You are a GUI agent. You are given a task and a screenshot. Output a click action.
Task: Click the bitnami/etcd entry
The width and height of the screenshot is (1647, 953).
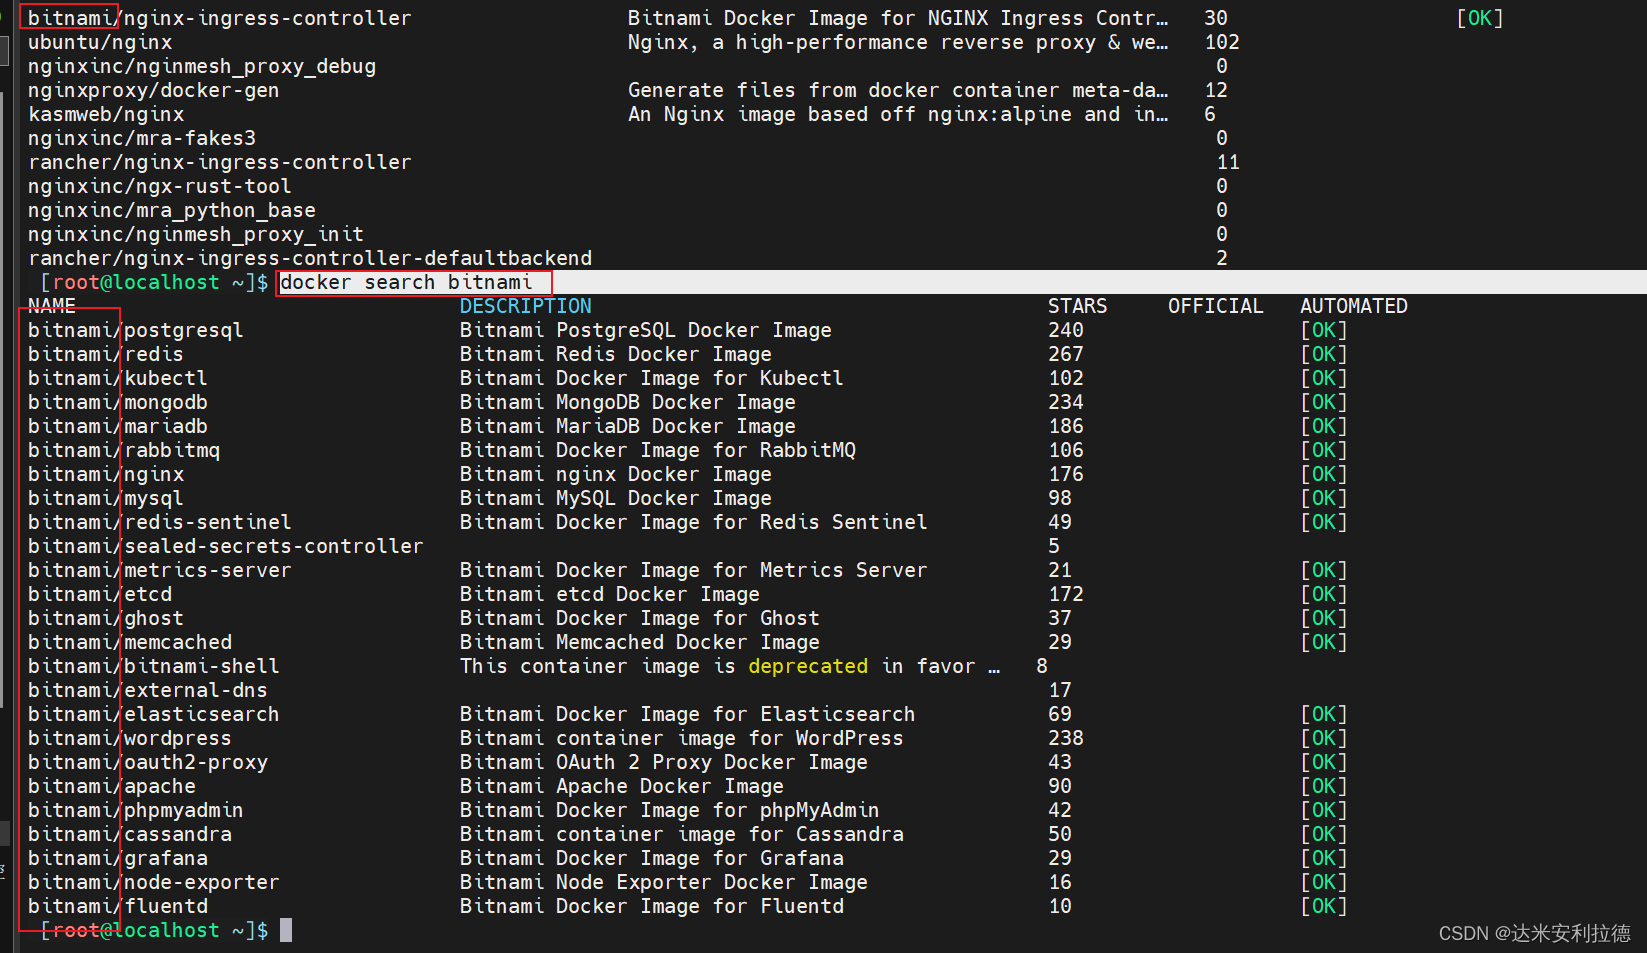click(99, 594)
